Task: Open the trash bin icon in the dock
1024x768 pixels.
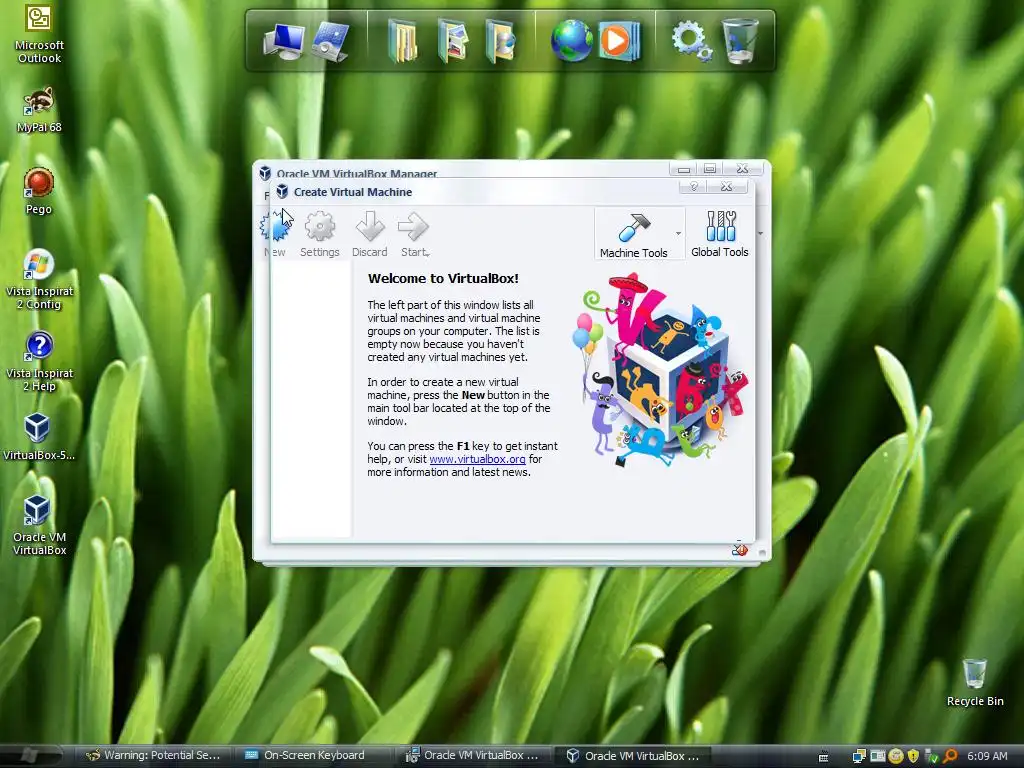Action: coord(740,40)
